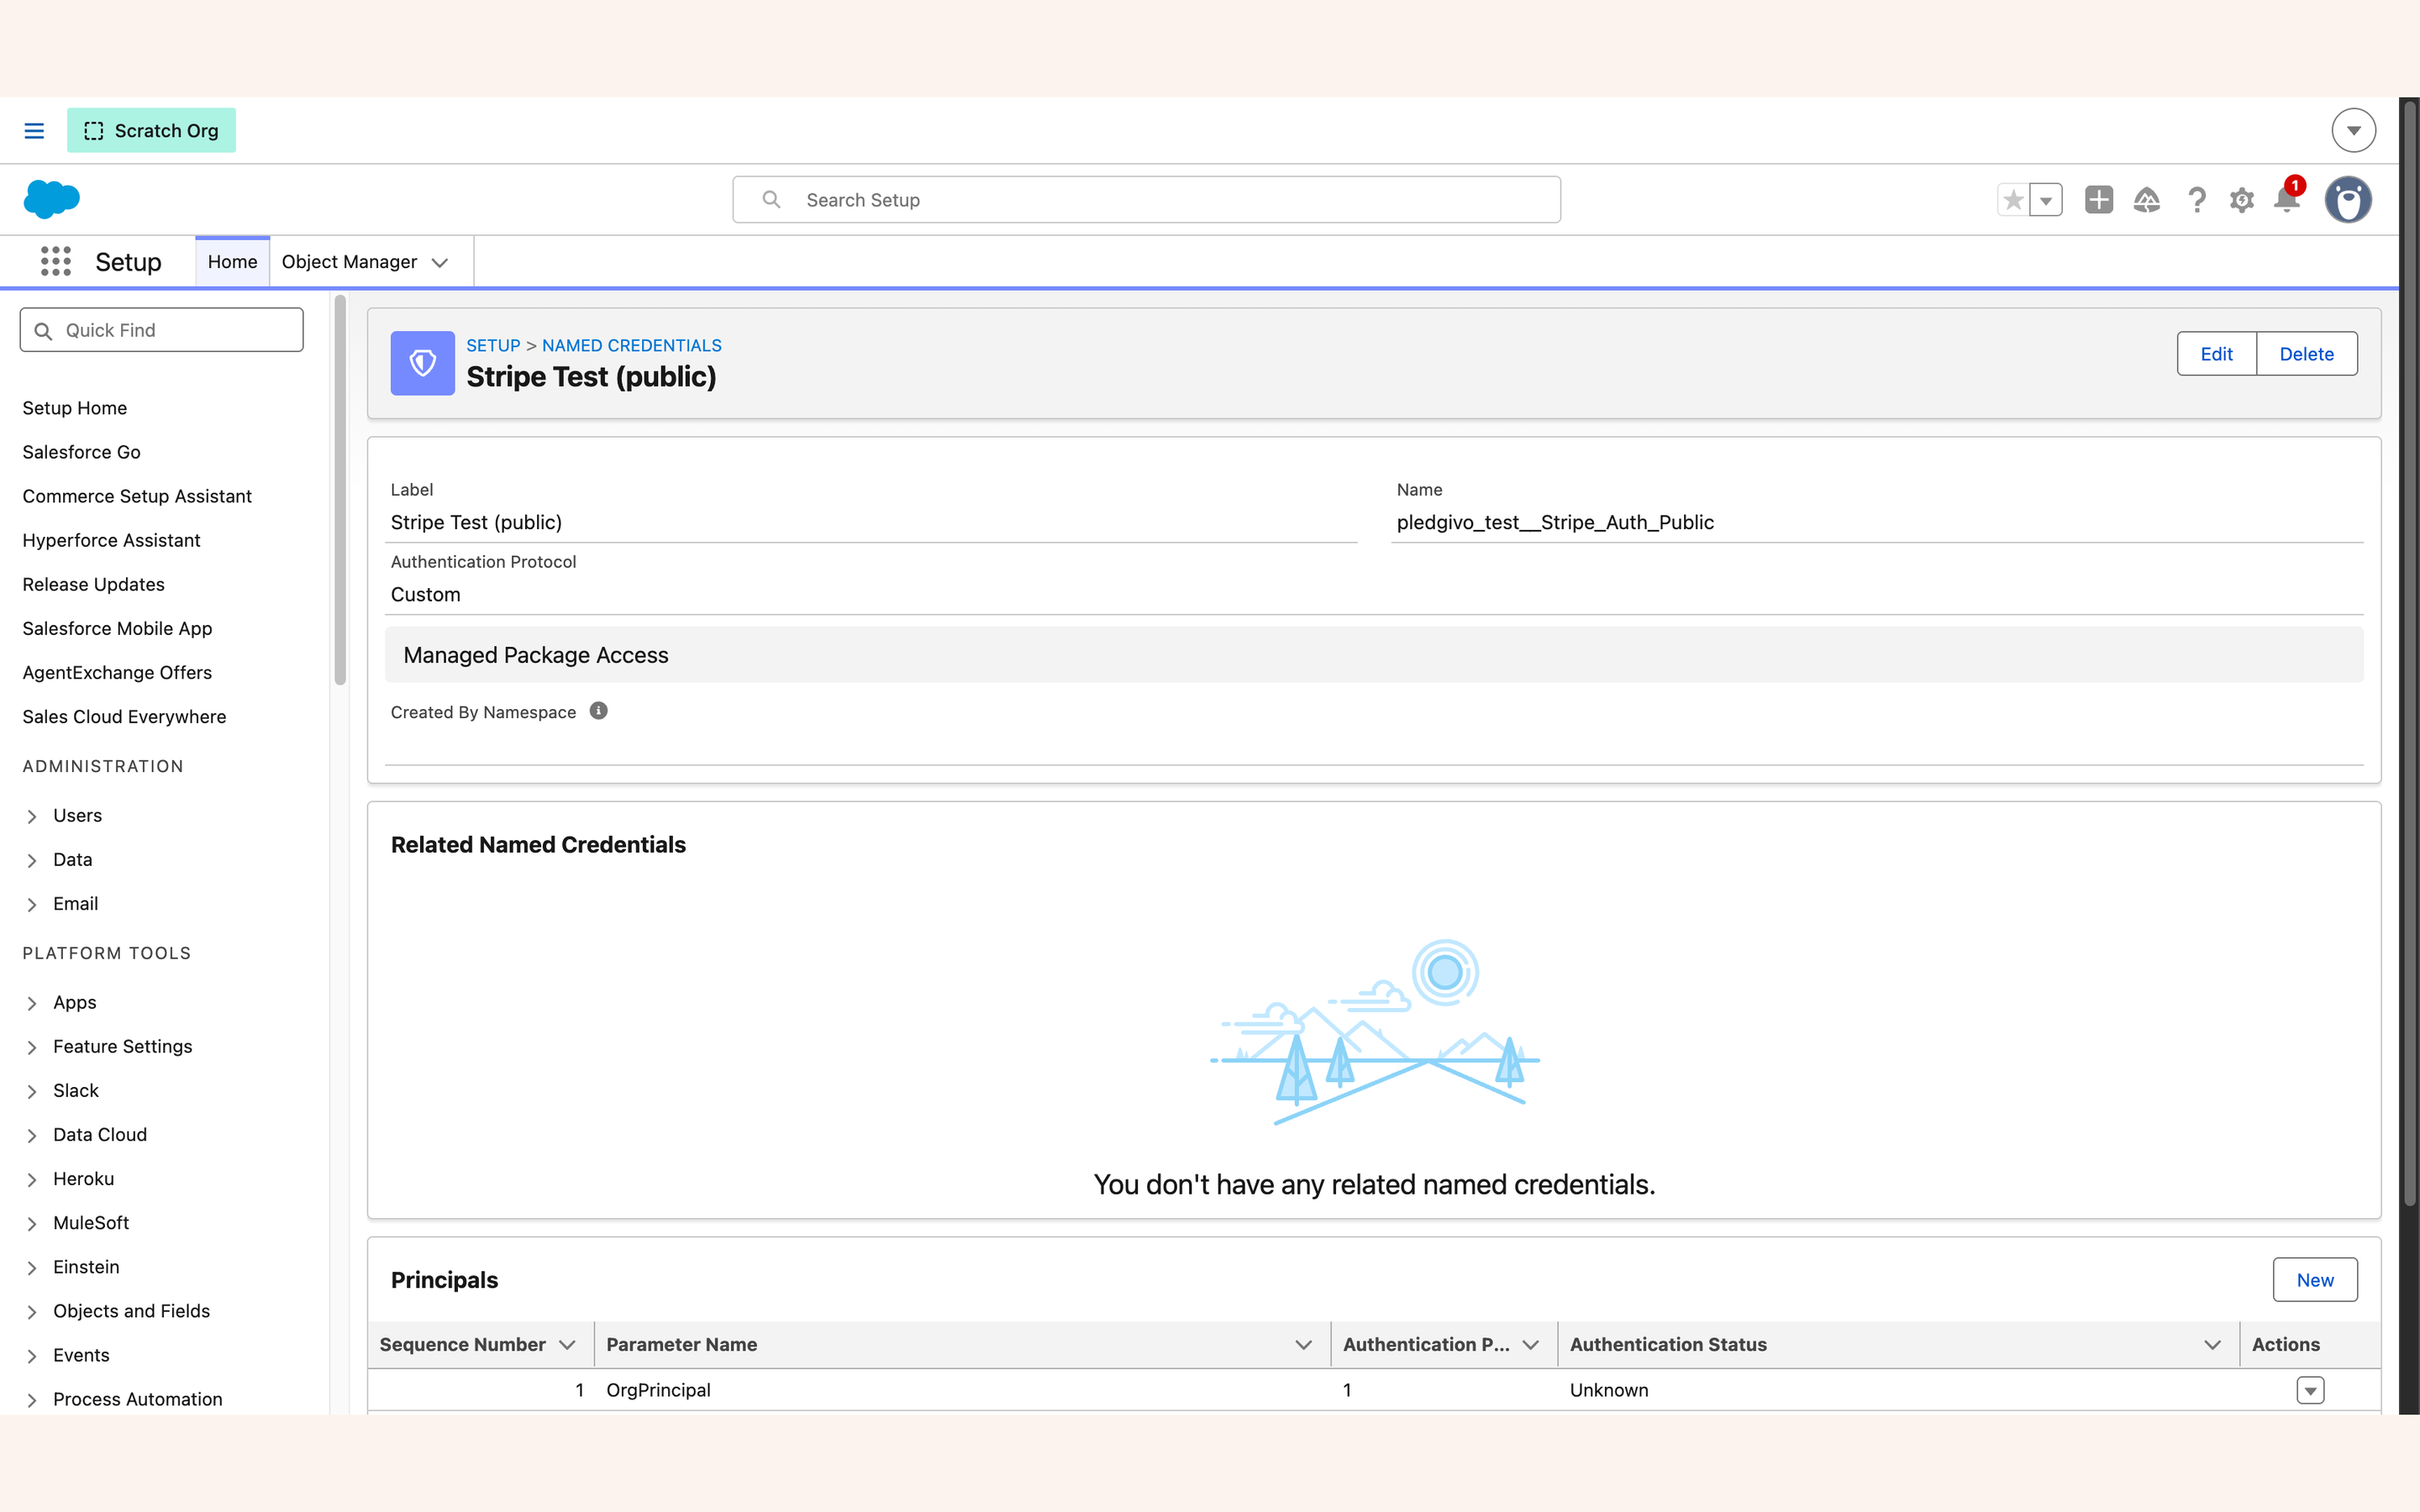Open the setup gear icon
The height and width of the screenshot is (1512, 2420).
coord(2242,200)
